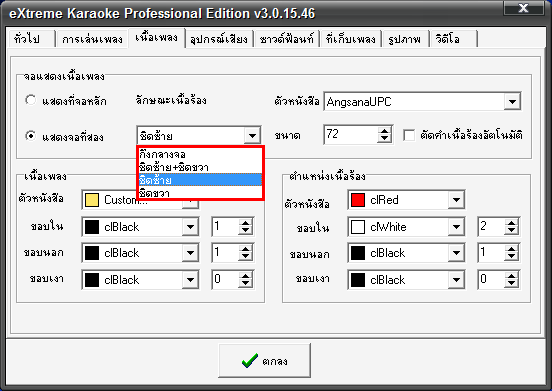Increase เนื้อเพลง ขอบเงา shadow value 0
This screenshot has height=391, width=552.
245,276
